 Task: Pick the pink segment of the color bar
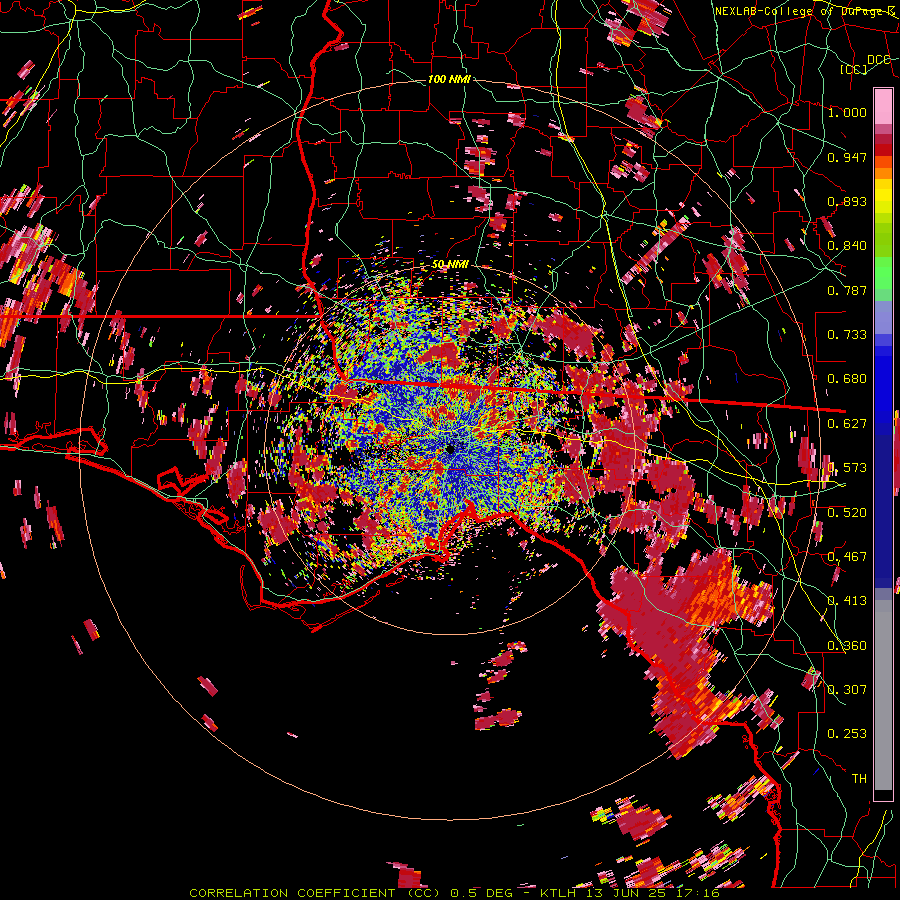pyautogui.click(x=883, y=106)
